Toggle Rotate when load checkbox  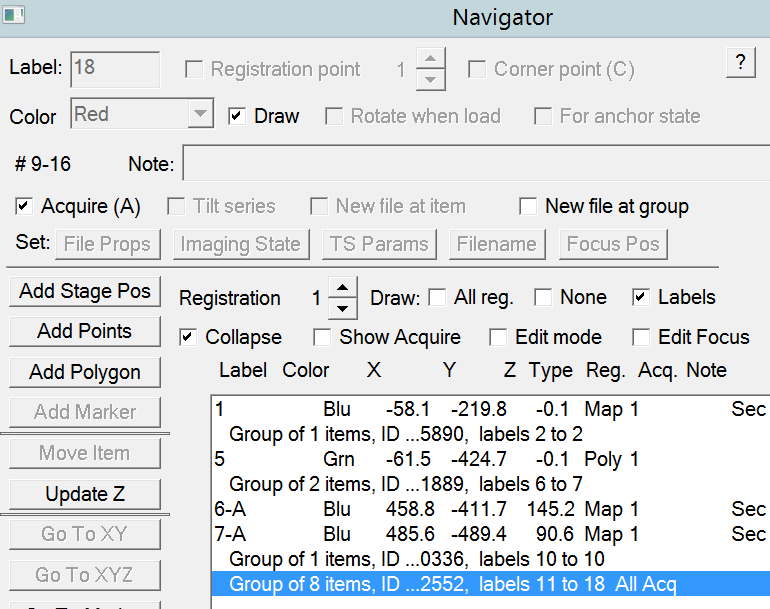point(334,116)
